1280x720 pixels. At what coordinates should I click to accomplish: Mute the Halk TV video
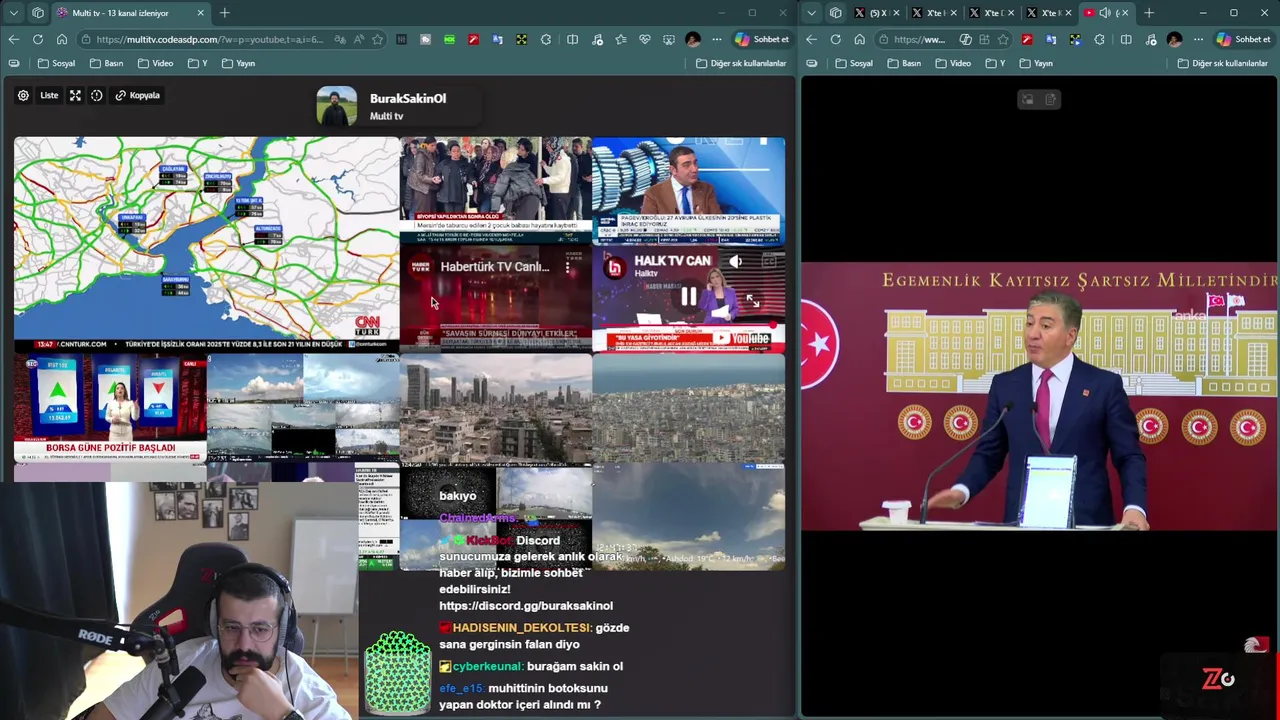click(736, 261)
